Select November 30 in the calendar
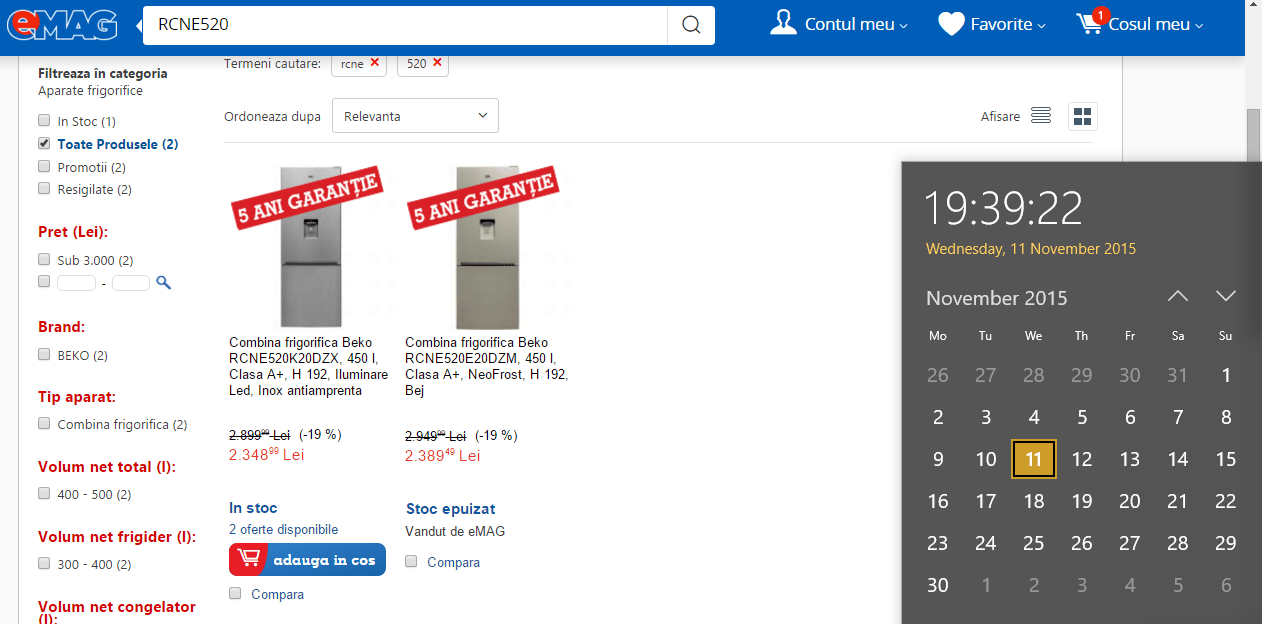Screen dimensions: 1262x624 click(938, 585)
